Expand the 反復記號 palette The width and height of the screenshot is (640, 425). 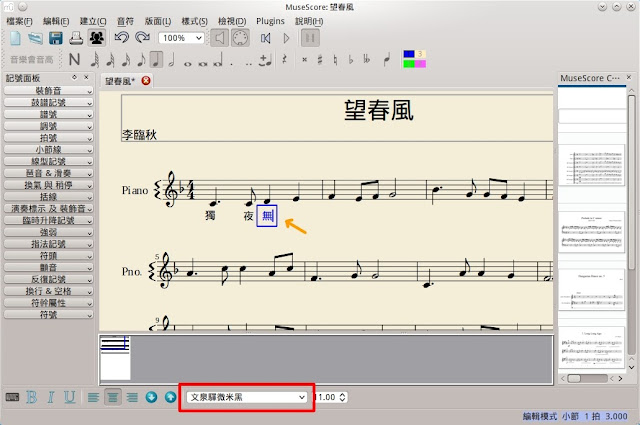pos(49,279)
